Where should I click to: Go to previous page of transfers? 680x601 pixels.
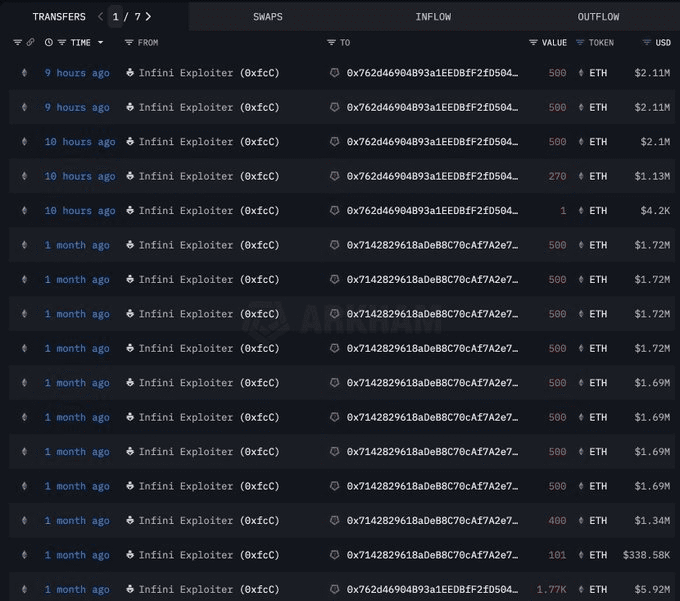(100, 17)
